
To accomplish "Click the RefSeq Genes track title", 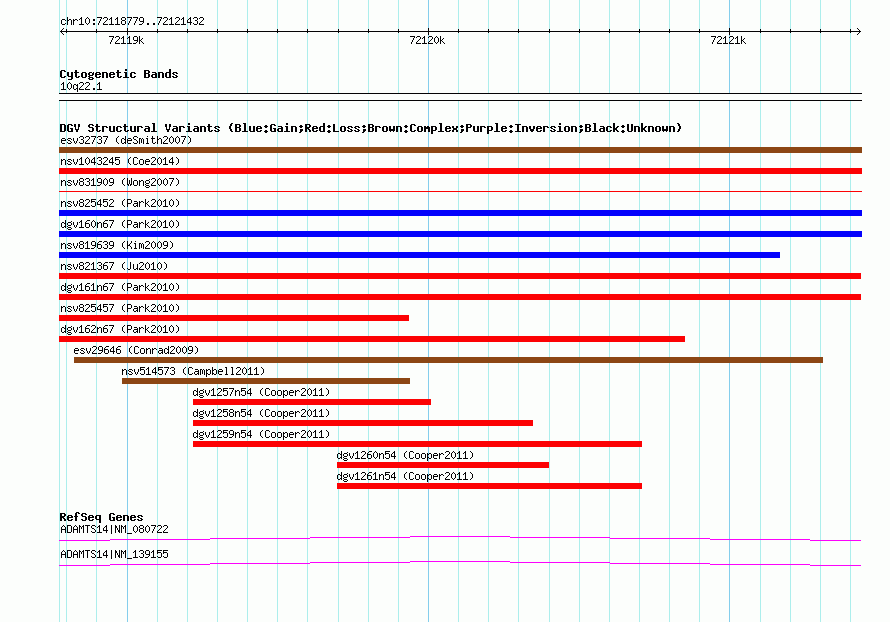I will pos(101,517).
